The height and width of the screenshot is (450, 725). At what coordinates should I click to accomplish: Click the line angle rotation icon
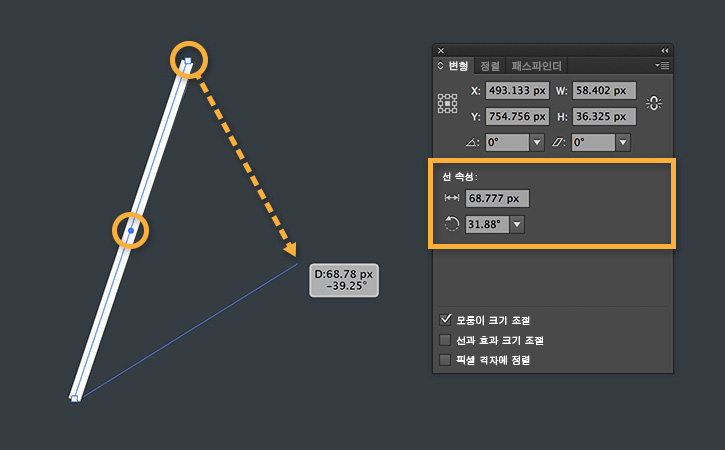[451, 224]
